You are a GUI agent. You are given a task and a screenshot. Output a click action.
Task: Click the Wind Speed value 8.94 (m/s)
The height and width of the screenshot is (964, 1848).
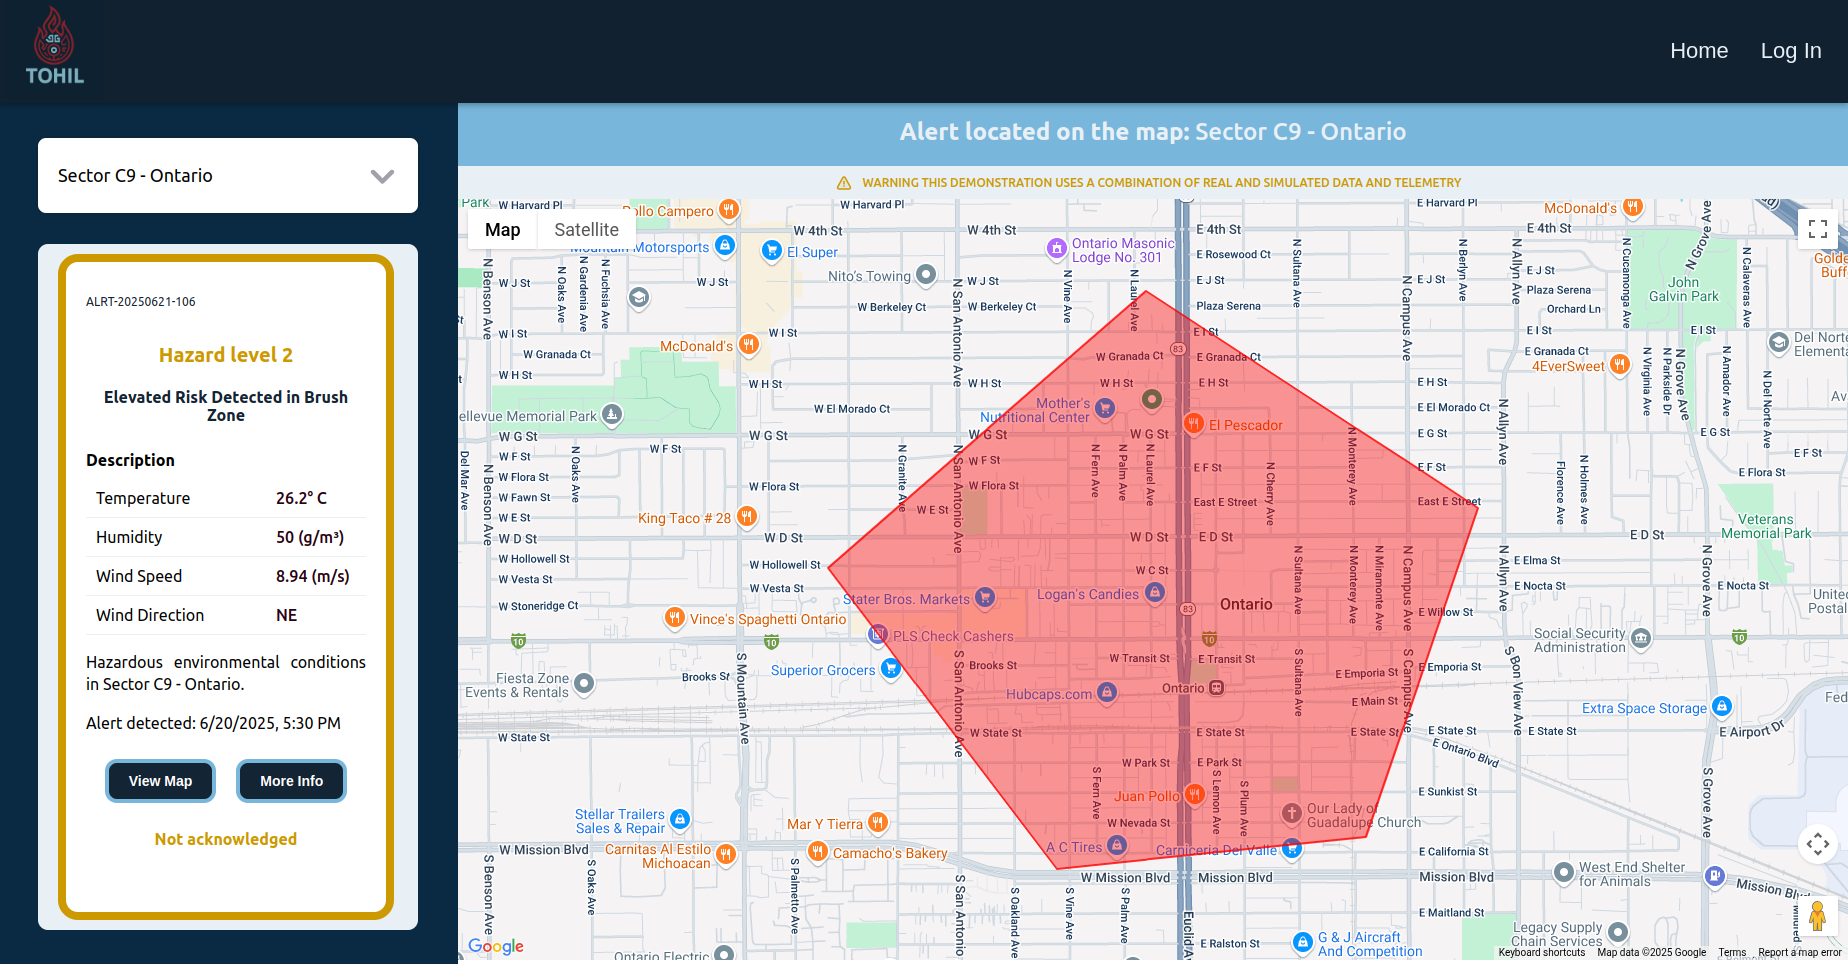pyautogui.click(x=313, y=576)
